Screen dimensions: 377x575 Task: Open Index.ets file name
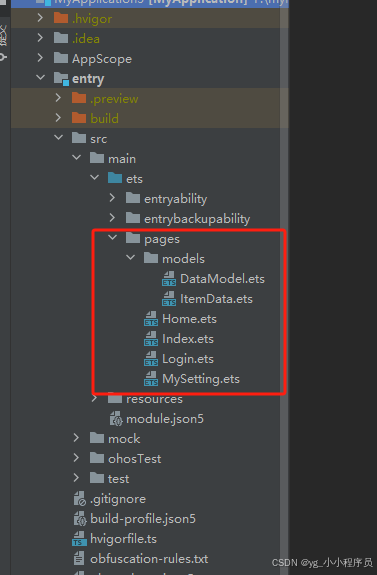[188, 338]
